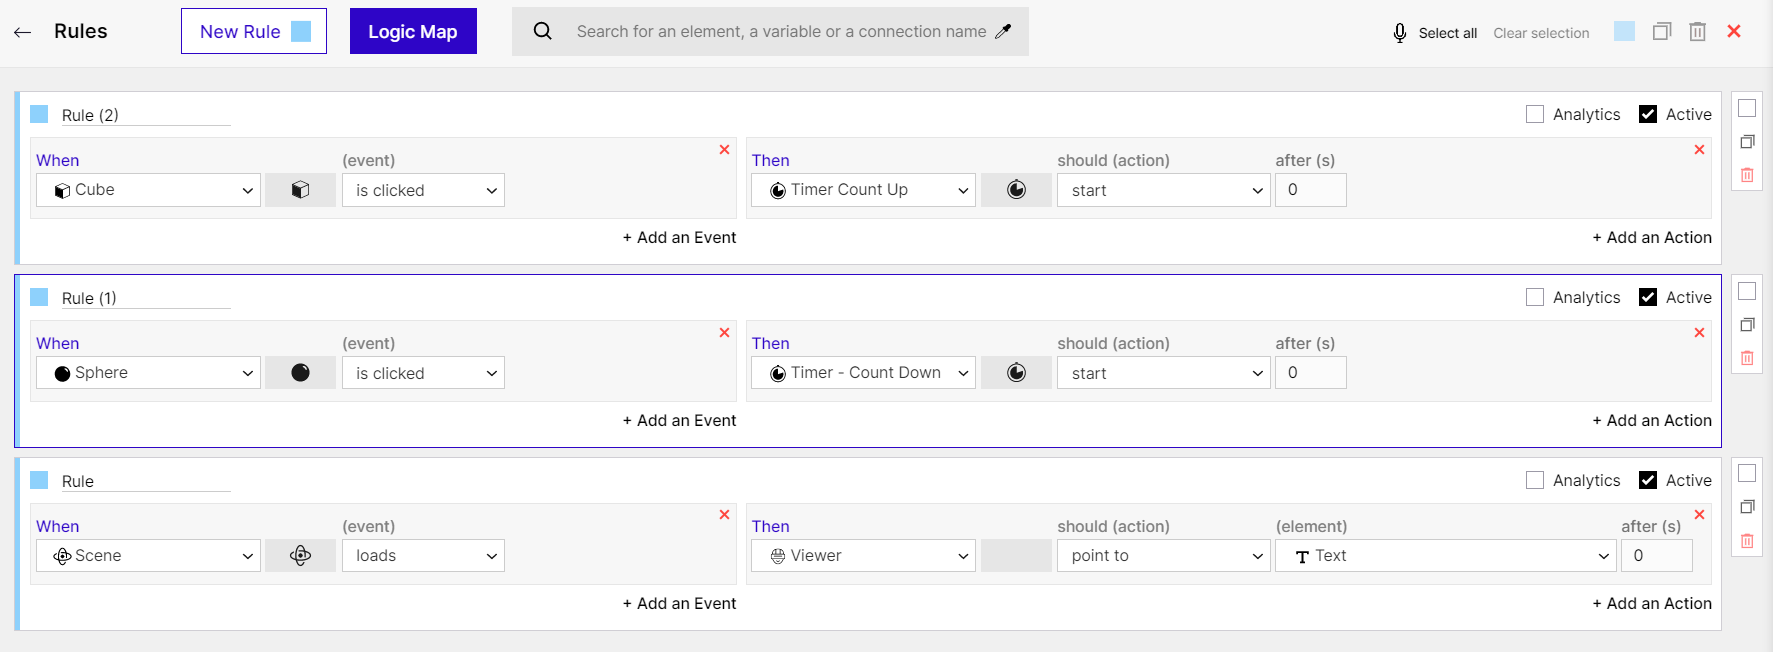
Task: Enable Analytics for Rule (2)
Action: pos(1535,114)
